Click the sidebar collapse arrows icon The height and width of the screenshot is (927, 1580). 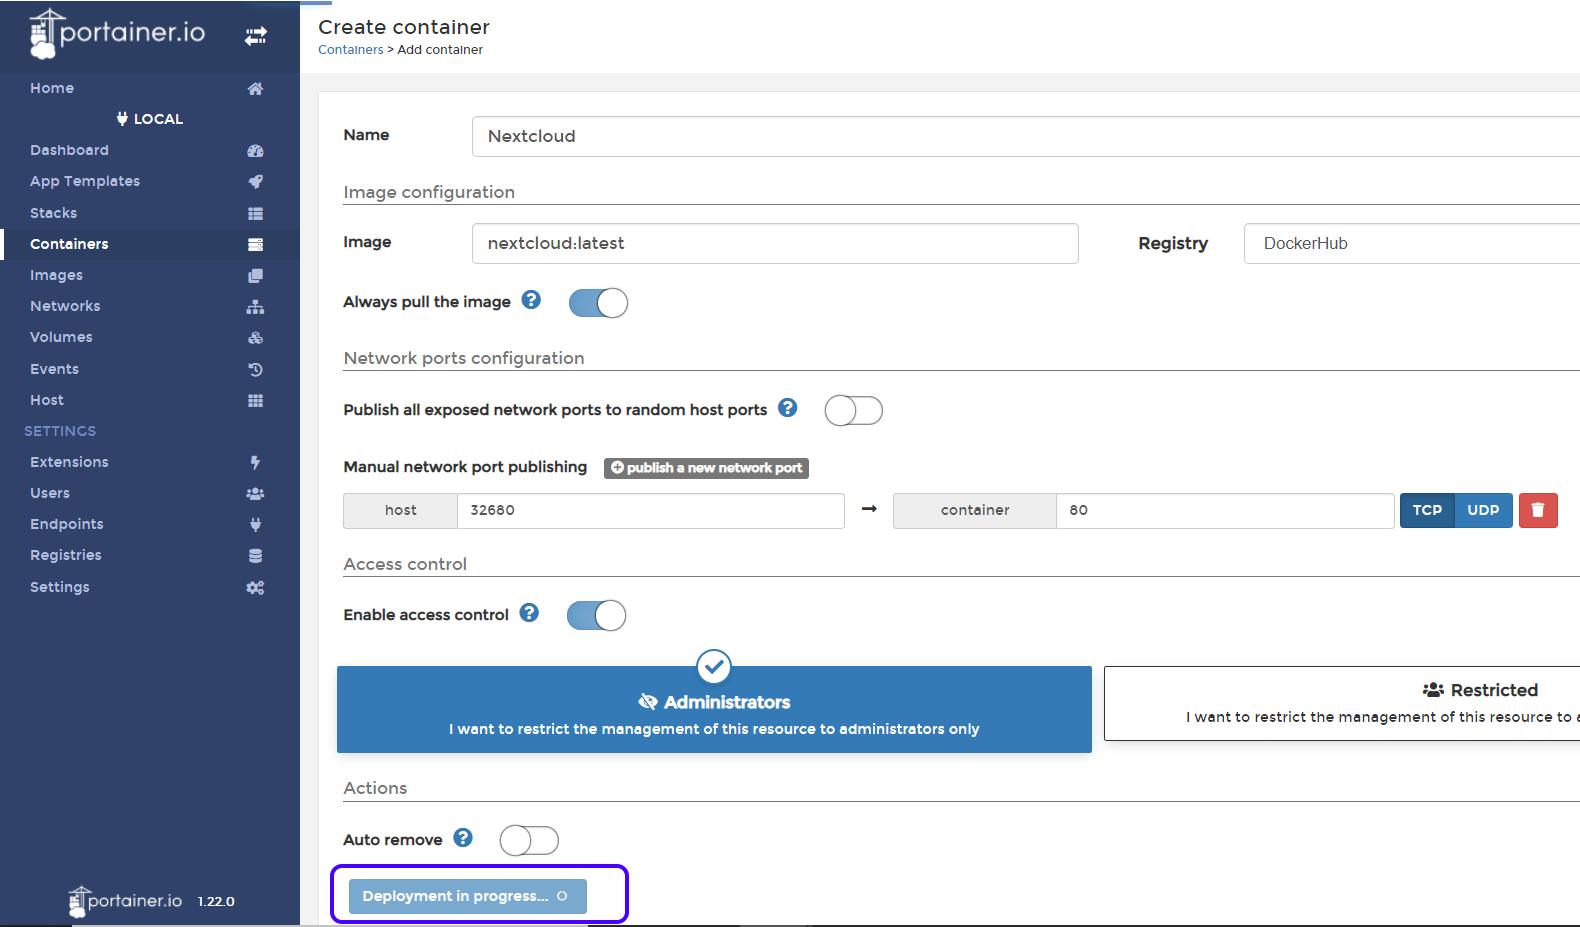256,36
